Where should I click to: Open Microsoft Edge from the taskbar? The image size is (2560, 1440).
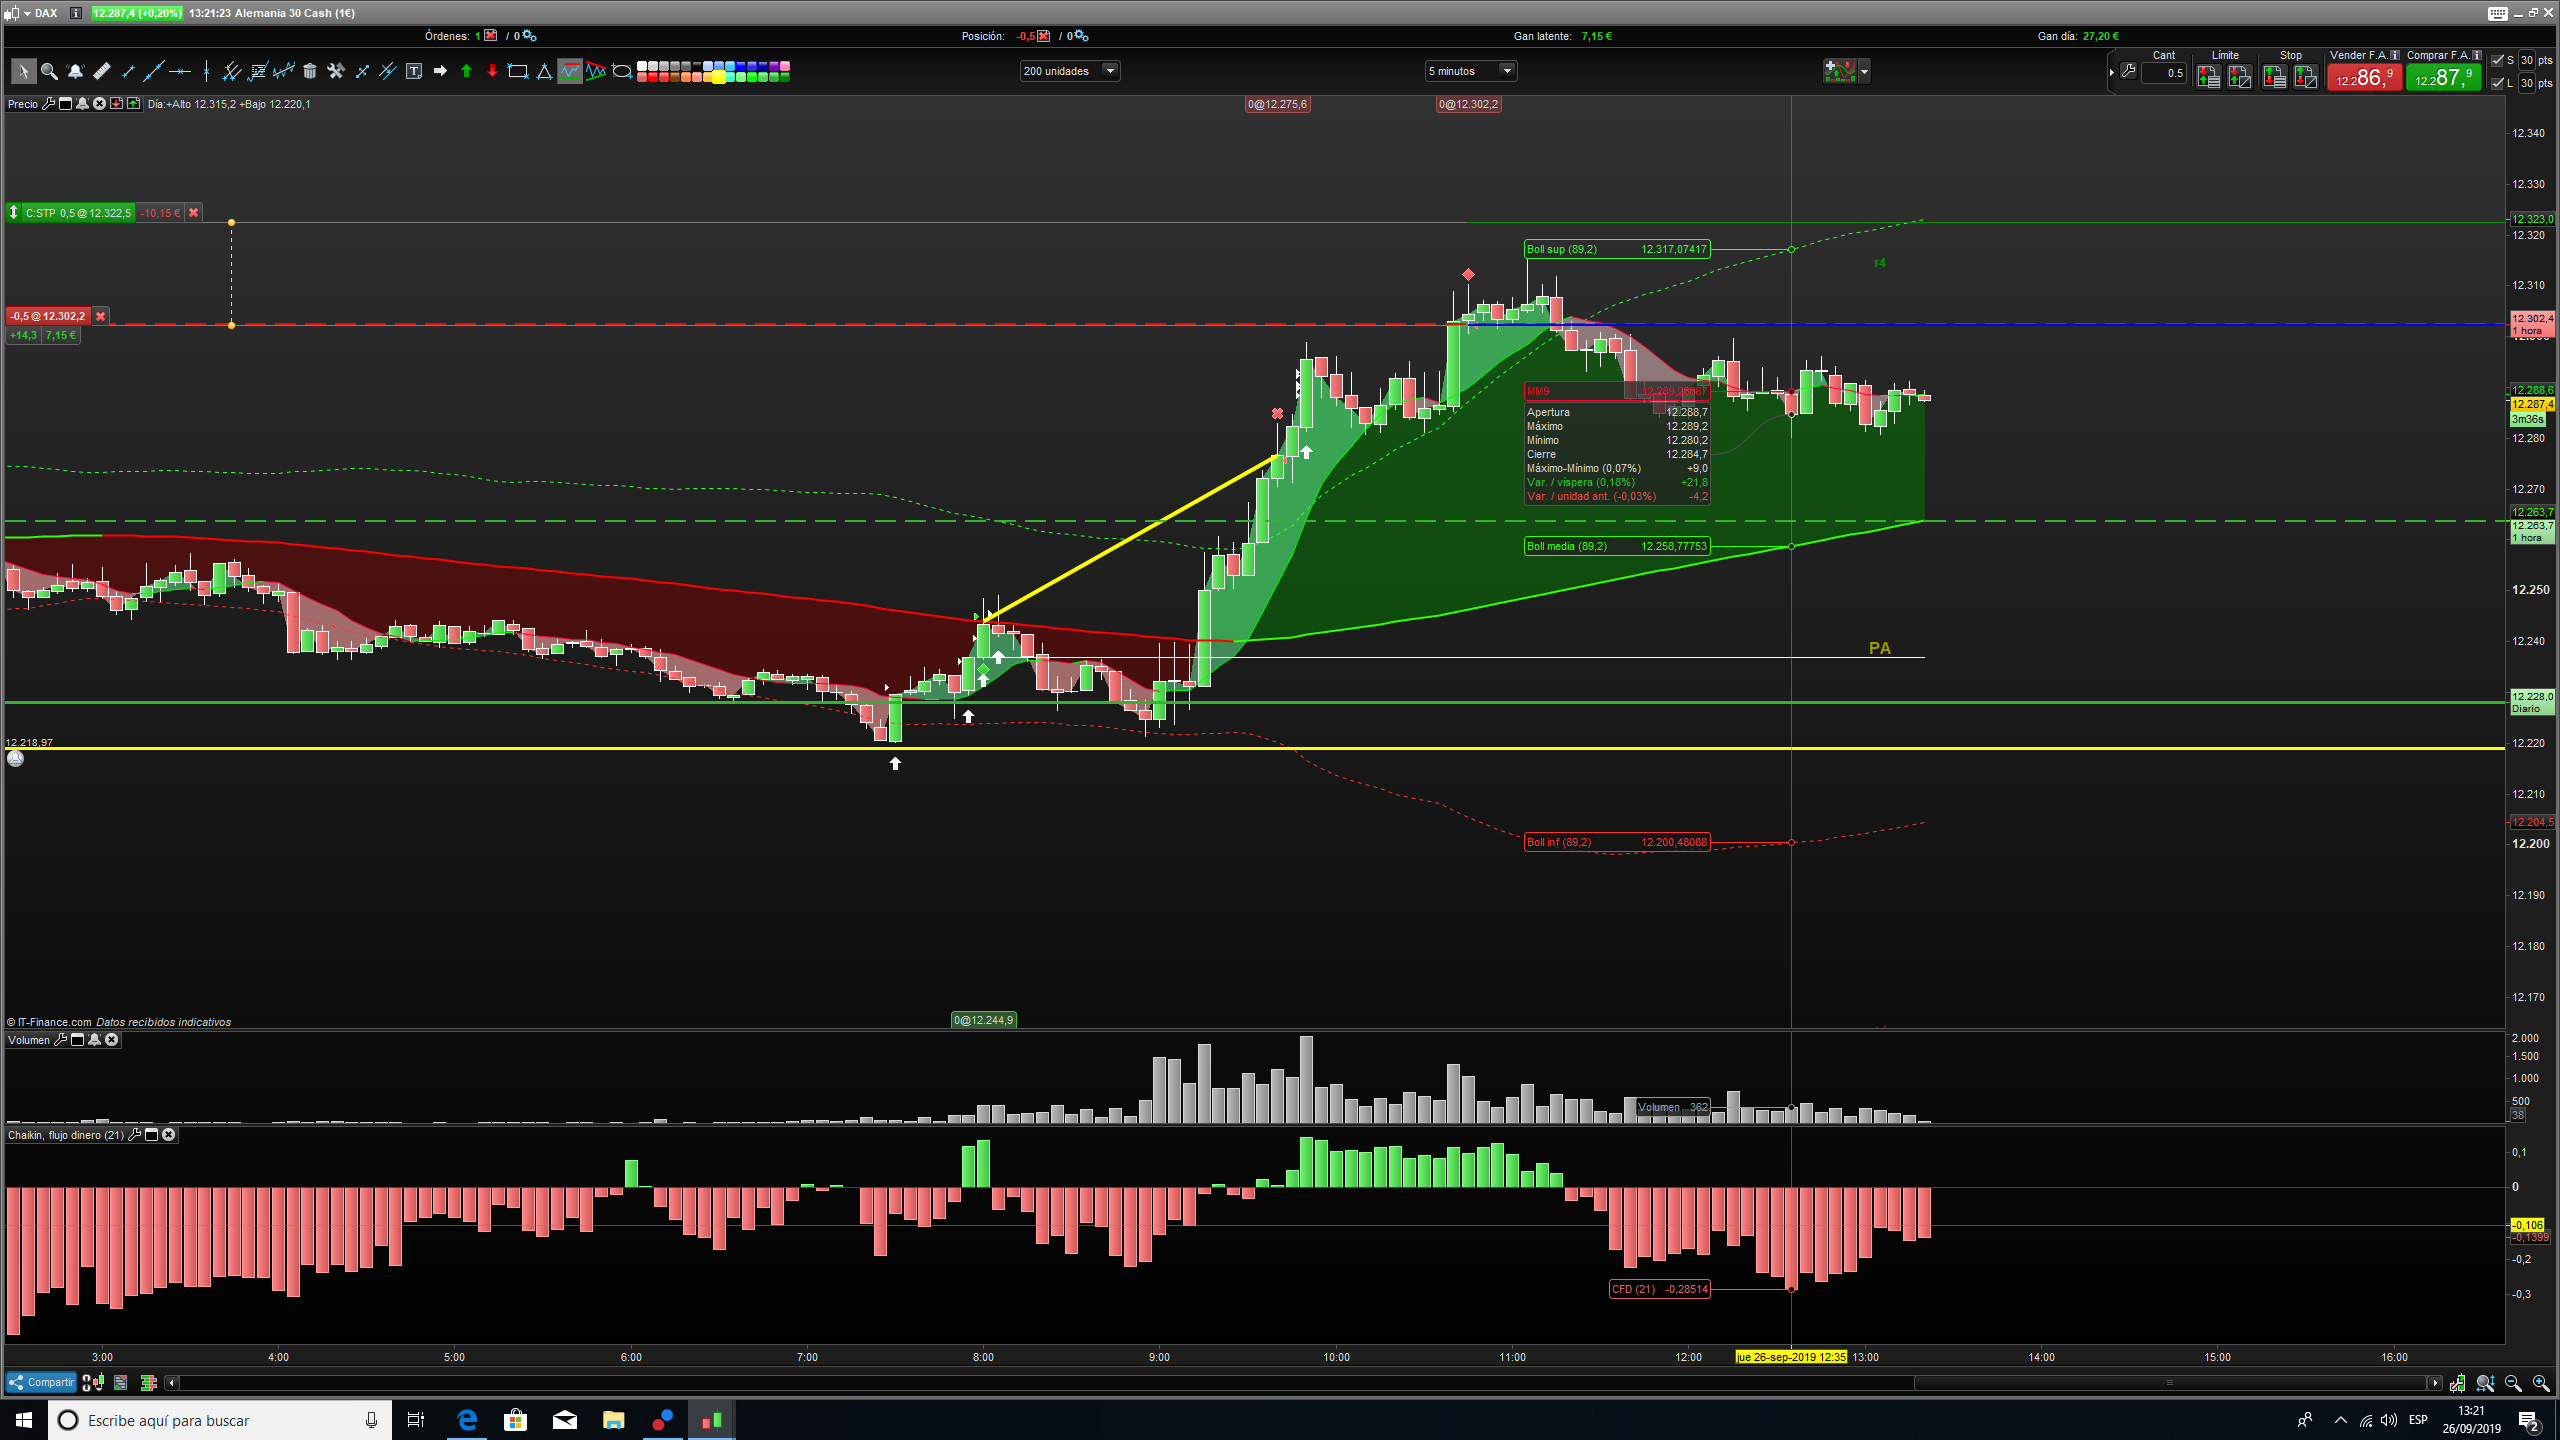pyautogui.click(x=467, y=1420)
